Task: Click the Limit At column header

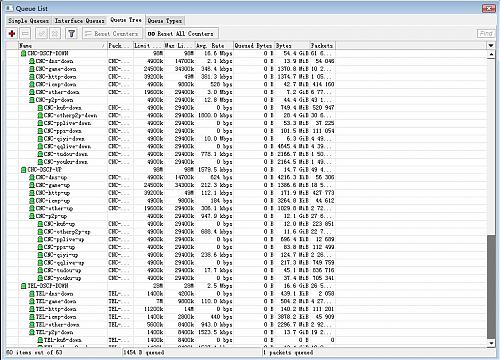Action: click(148, 45)
